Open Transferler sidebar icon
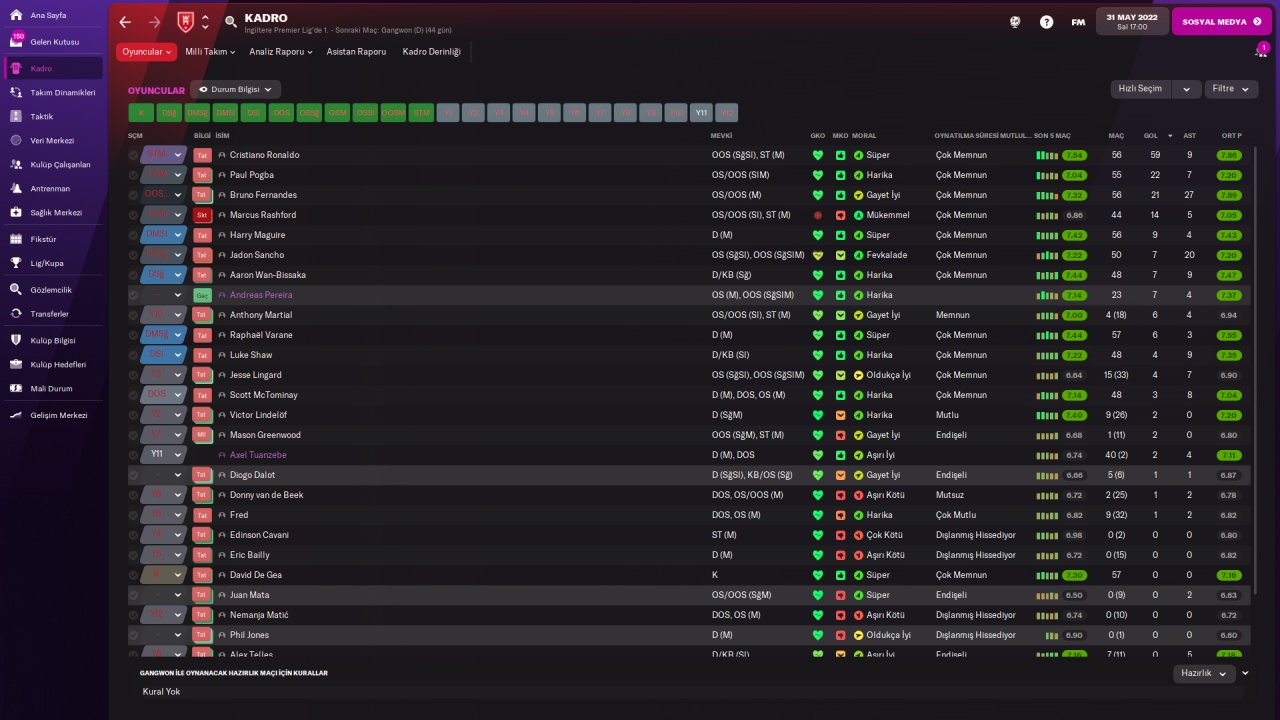The height and width of the screenshot is (720, 1280). pyautogui.click(x=16, y=314)
